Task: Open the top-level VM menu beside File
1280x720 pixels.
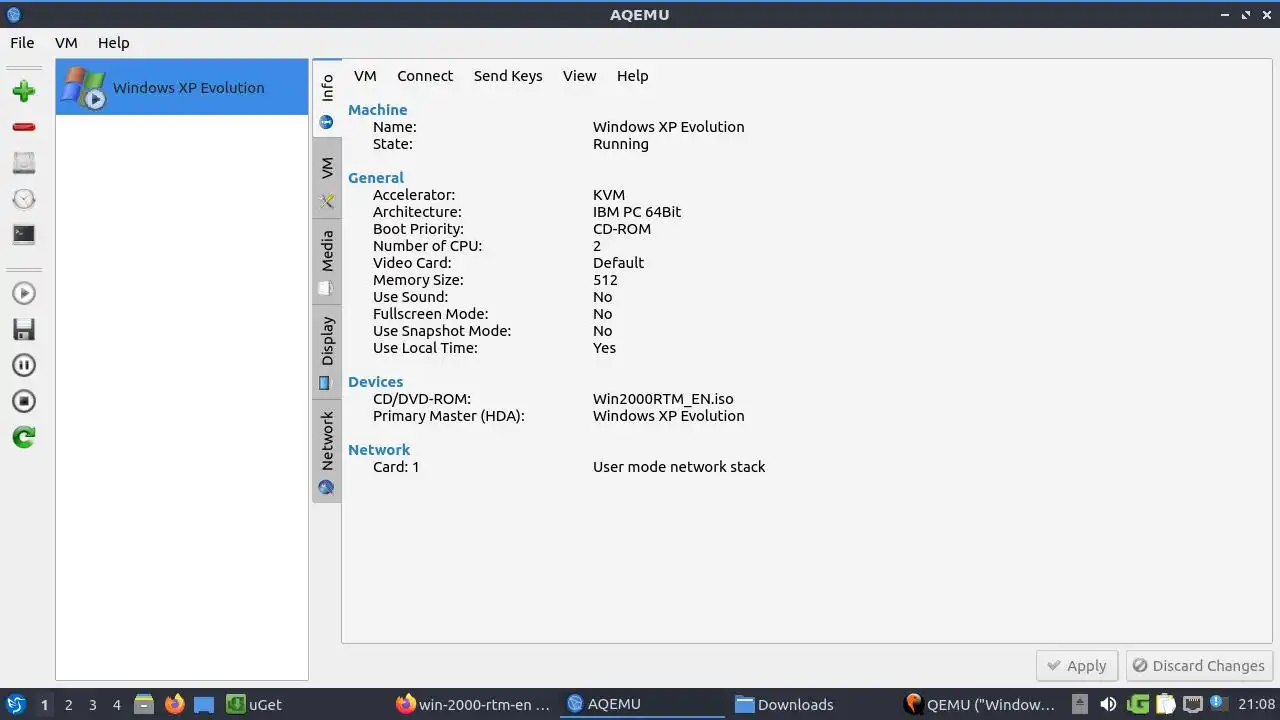Action: click(x=66, y=43)
